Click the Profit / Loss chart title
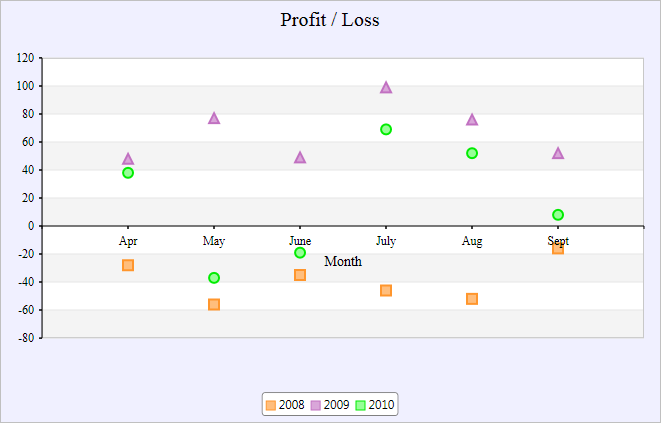 tap(330, 20)
